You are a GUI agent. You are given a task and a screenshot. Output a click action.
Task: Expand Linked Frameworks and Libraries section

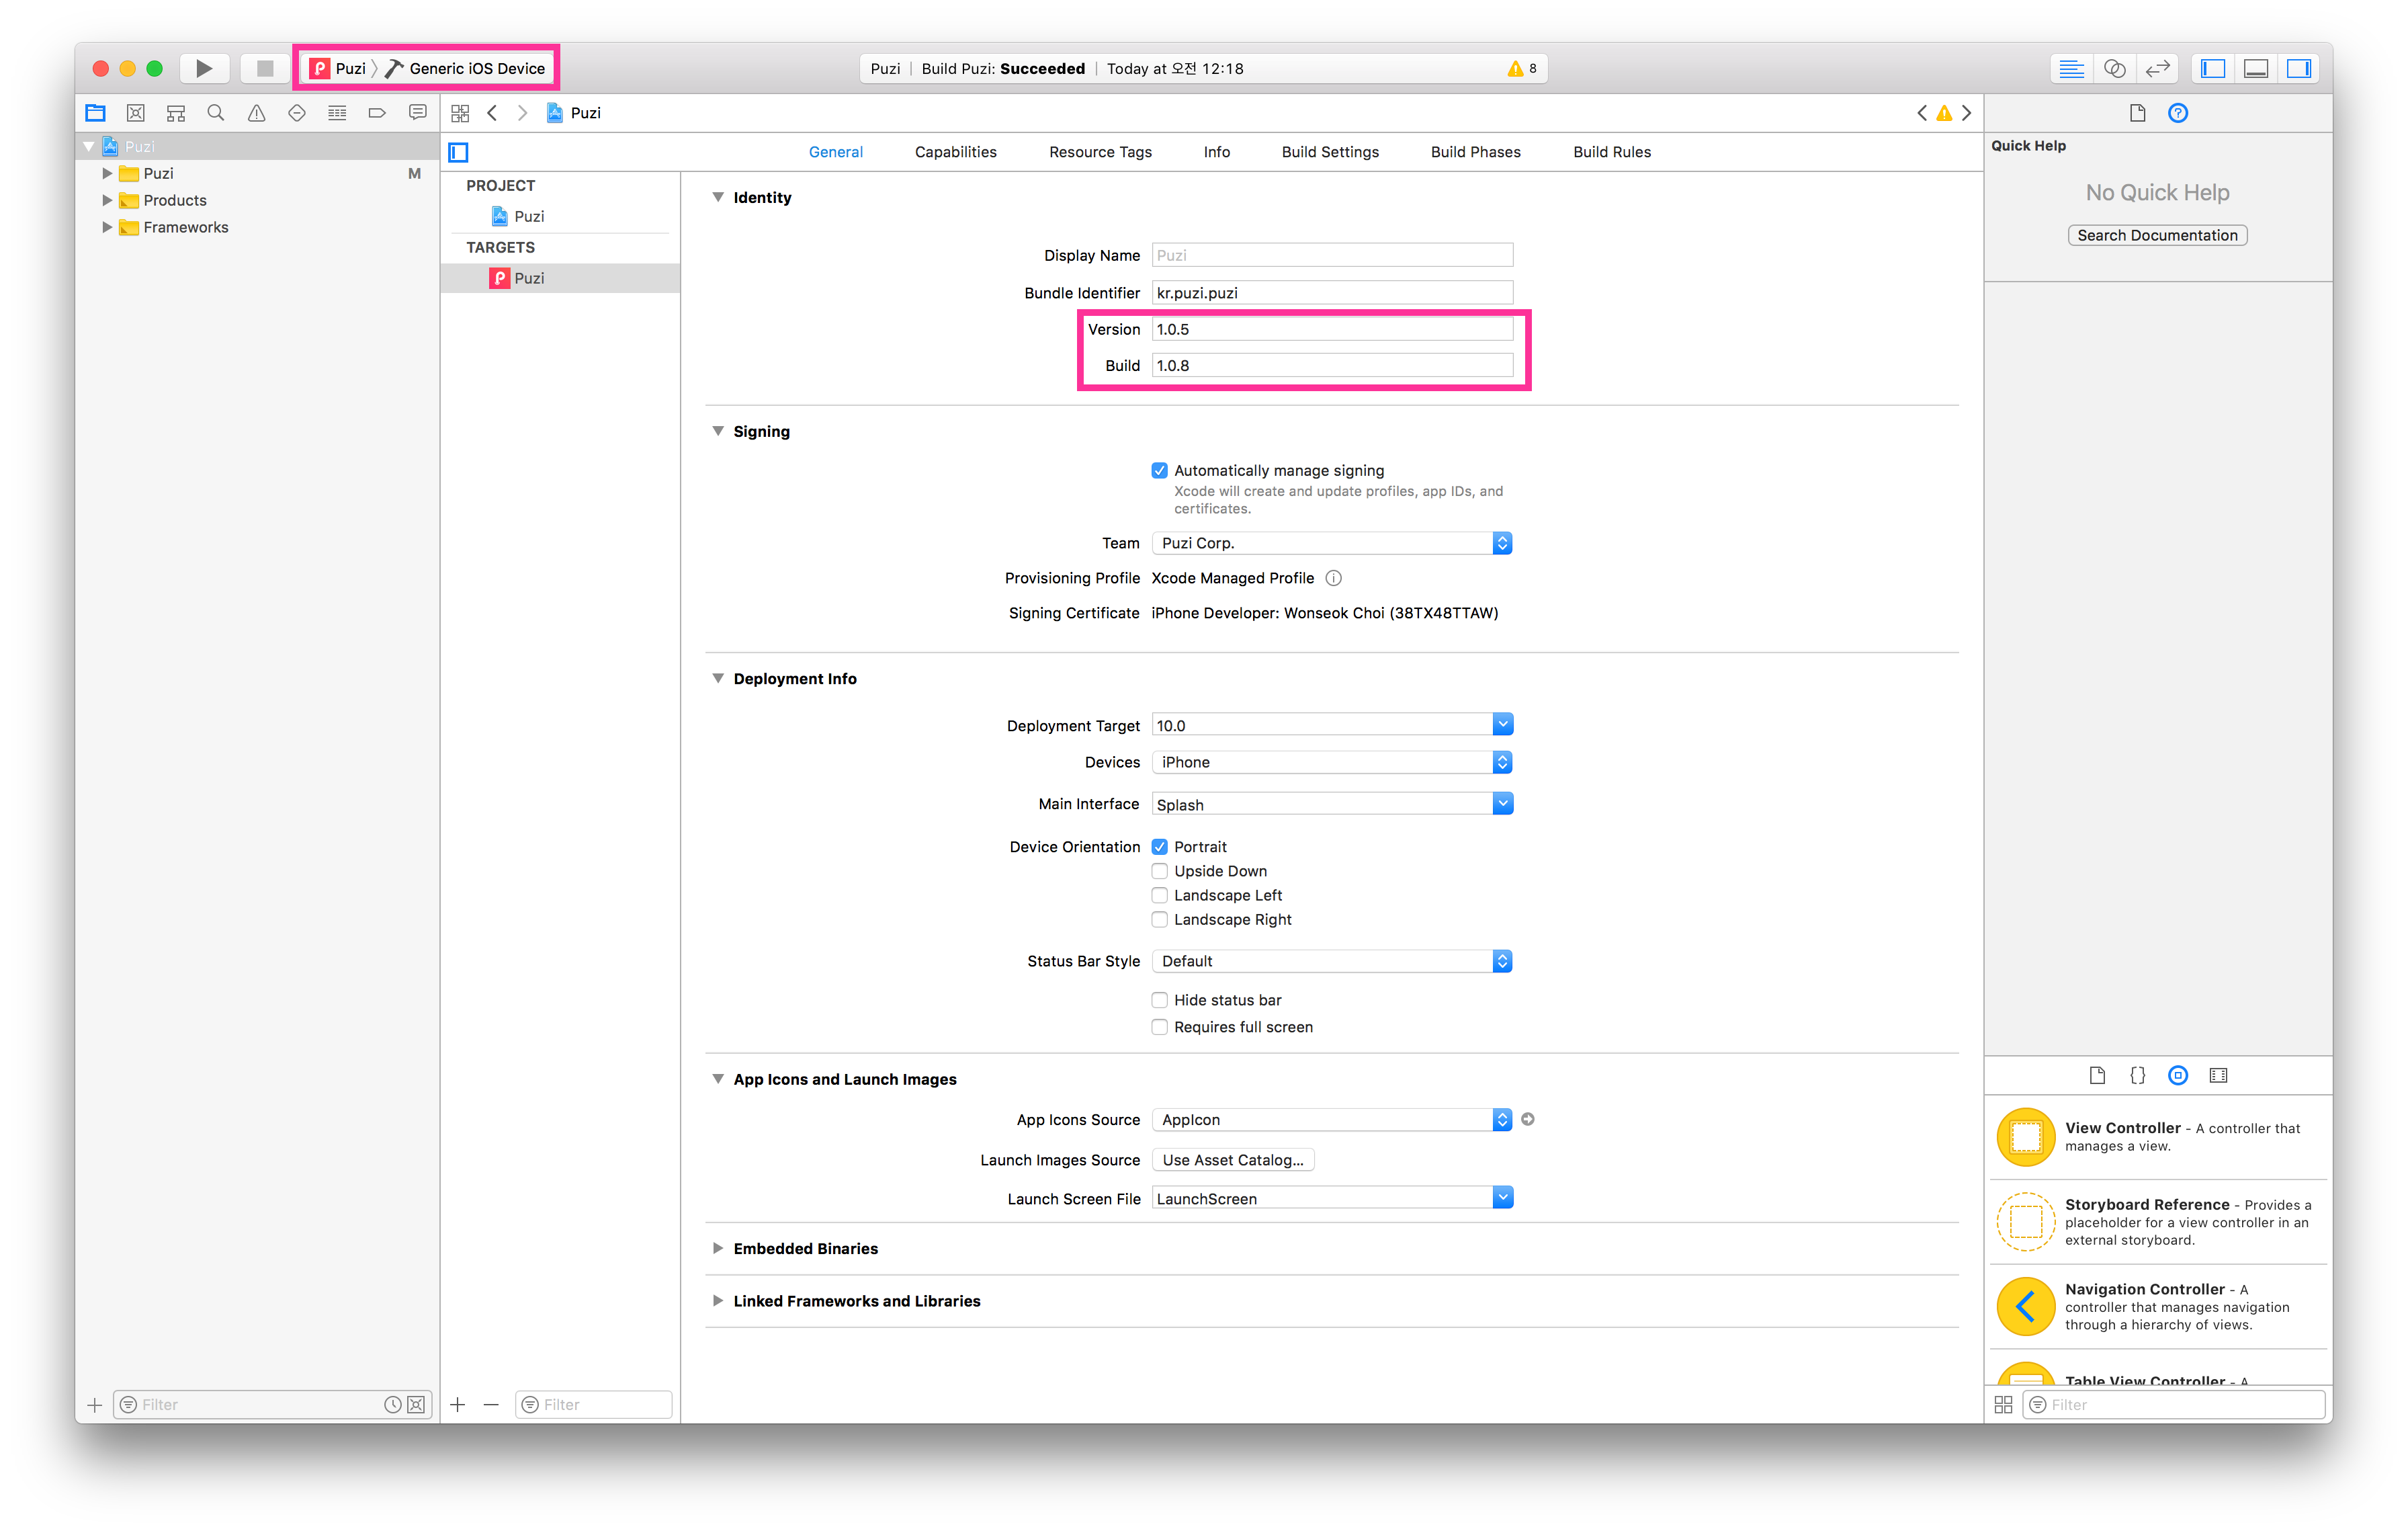pyautogui.click(x=717, y=1301)
